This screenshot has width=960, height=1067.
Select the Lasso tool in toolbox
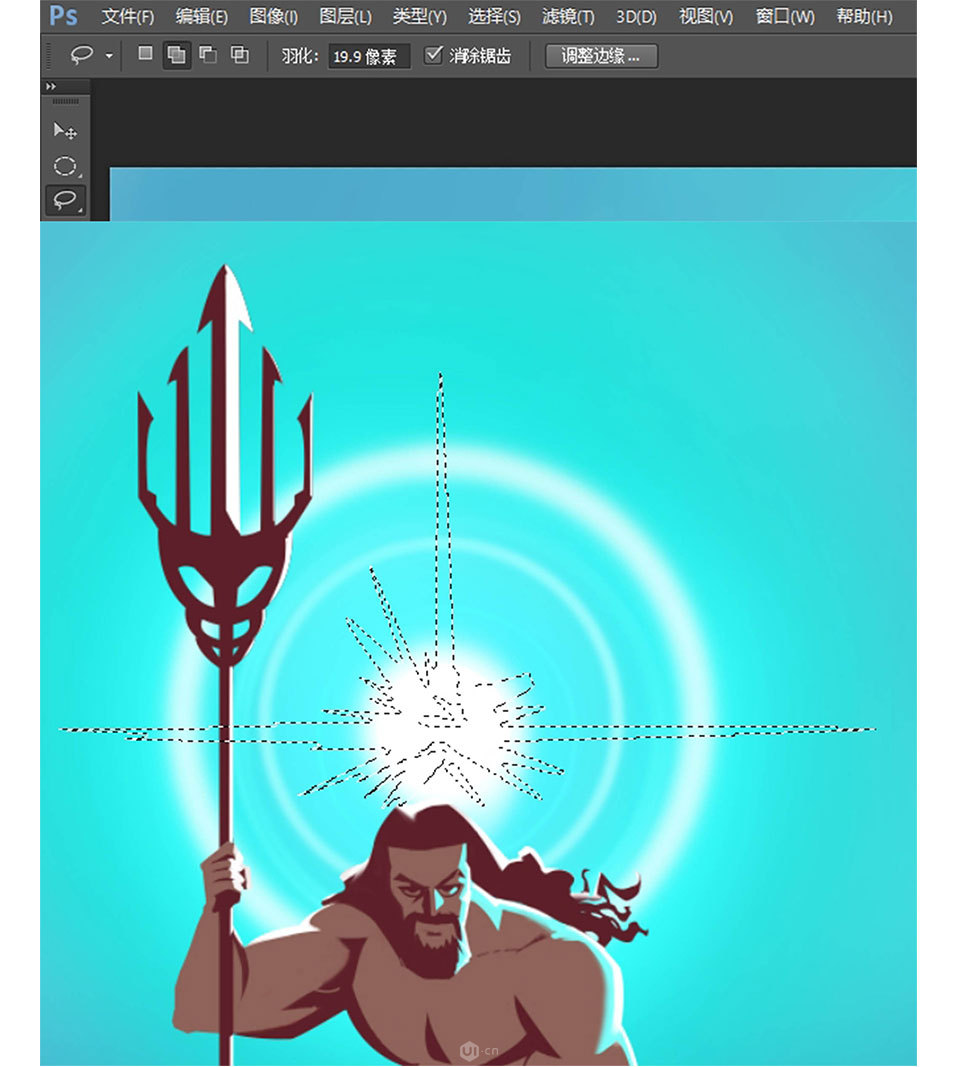click(x=65, y=200)
